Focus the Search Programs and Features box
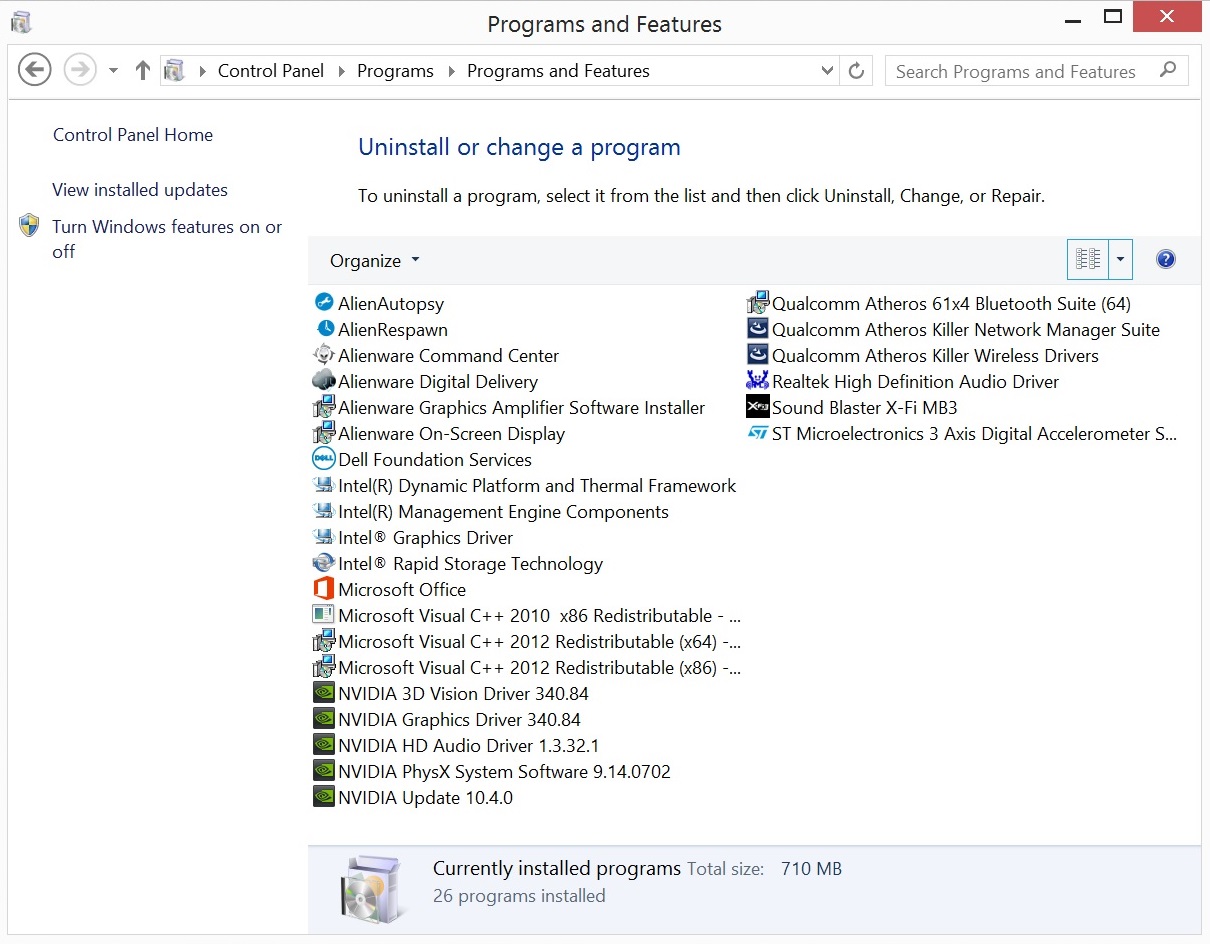 (1037, 71)
